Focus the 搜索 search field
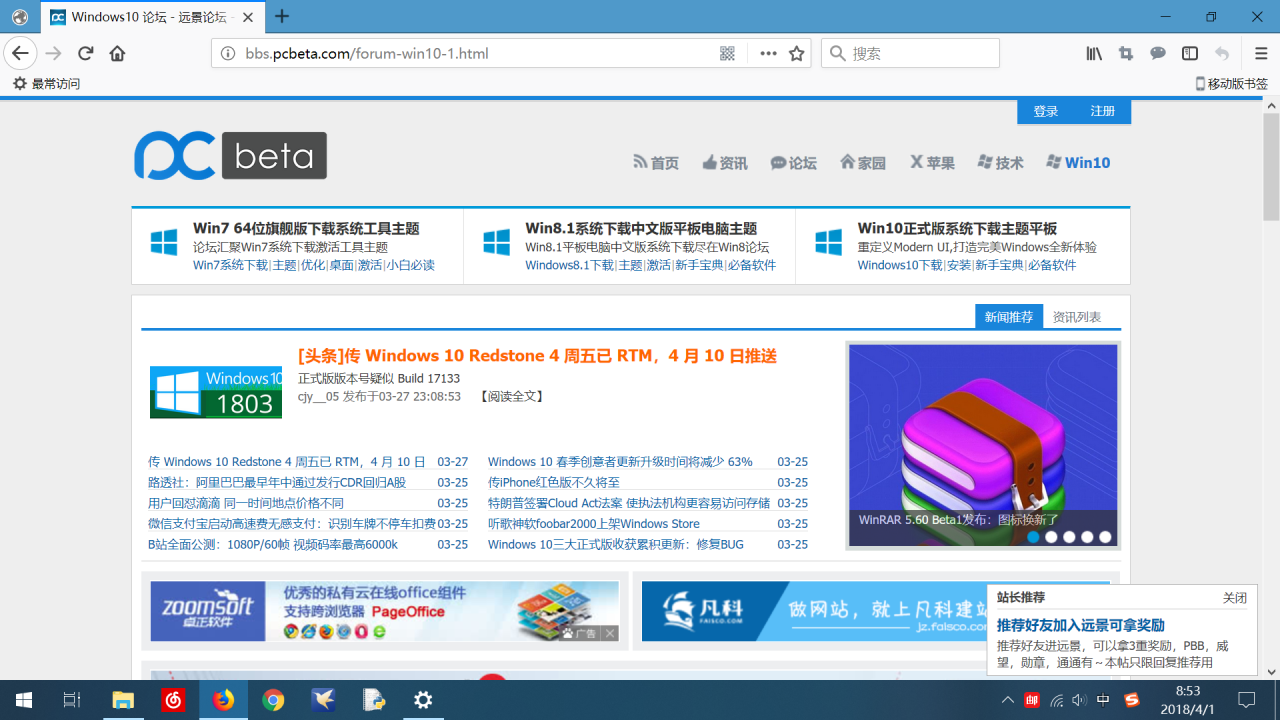The image size is (1280, 720). point(910,53)
